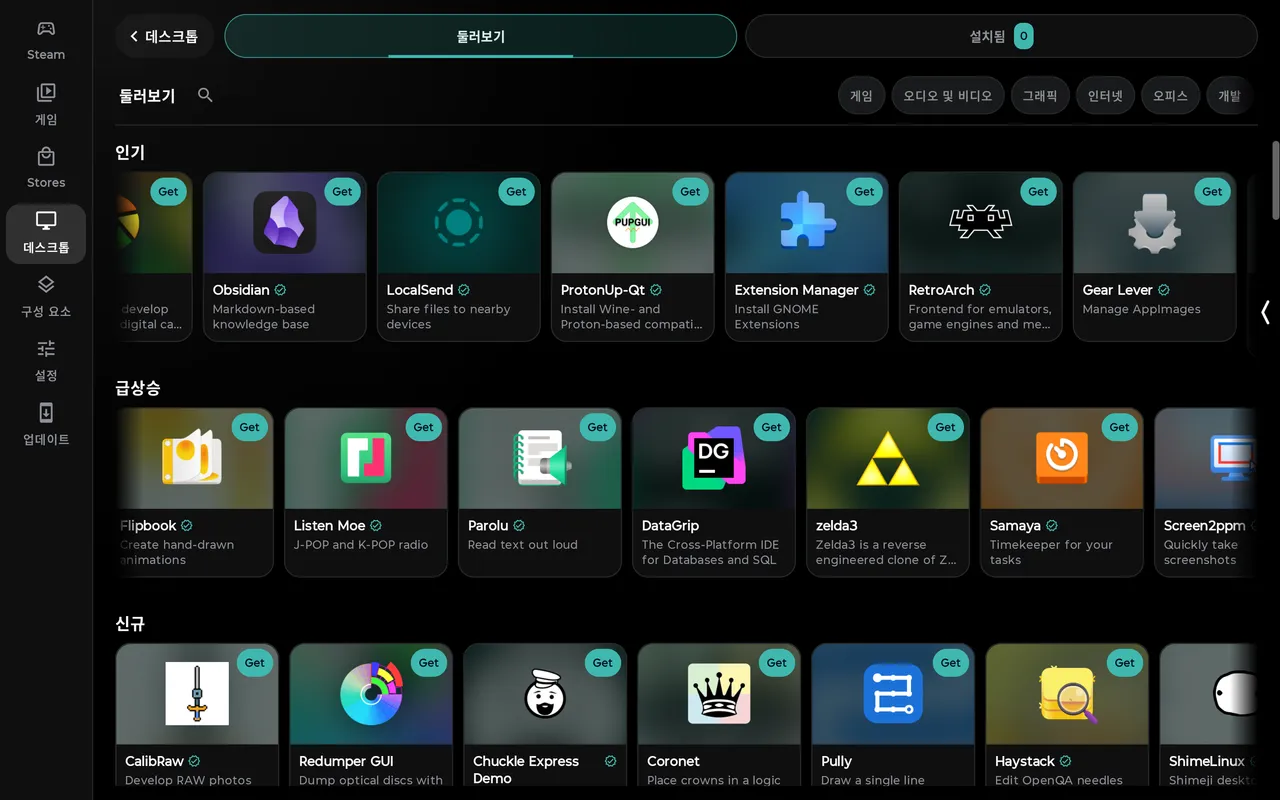Click Get on the DataGrip card

click(x=771, y=427)
